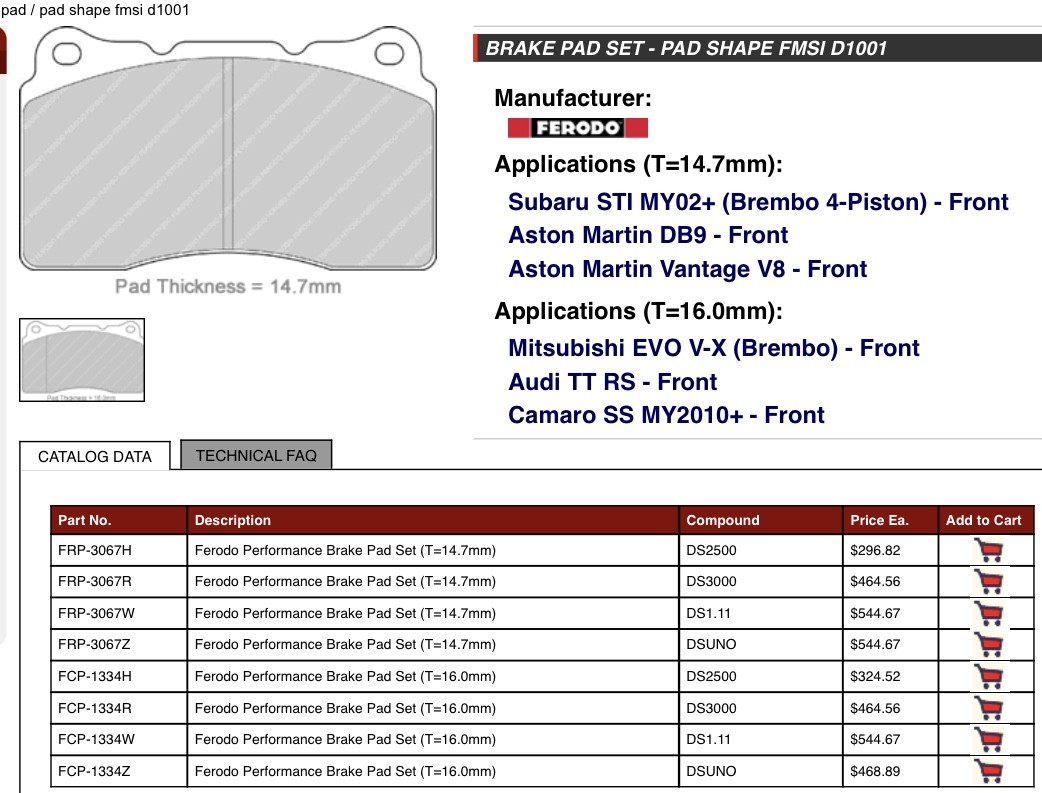The height and width of the screenshot is (793, 1042).
Task: Add FRP-3067R to cart
Action: 988,582
